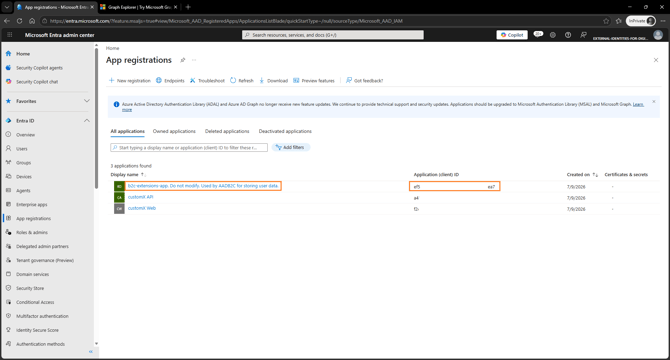Open Endpoints from the toolbar
Image resolution: width=670 pixels, height=360 pixels.
pos(170,80)
